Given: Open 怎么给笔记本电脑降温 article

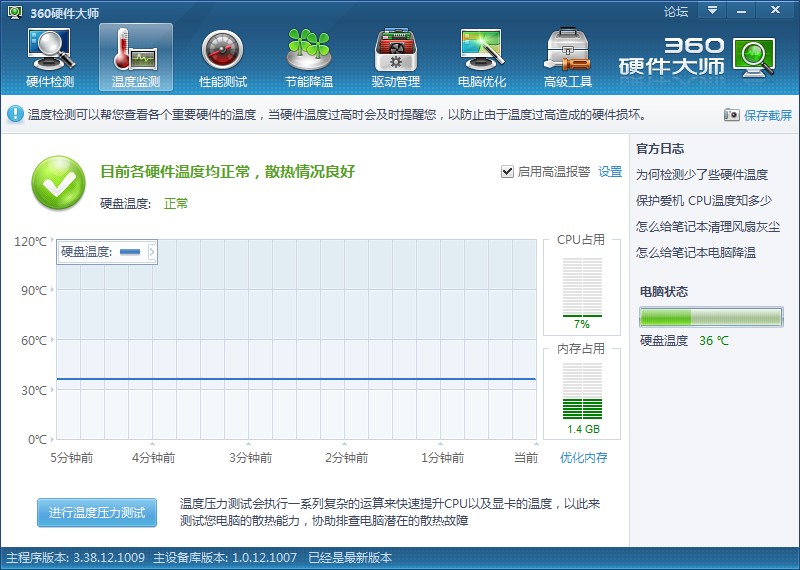Looking at the screenshot, I should coord(695,252).
